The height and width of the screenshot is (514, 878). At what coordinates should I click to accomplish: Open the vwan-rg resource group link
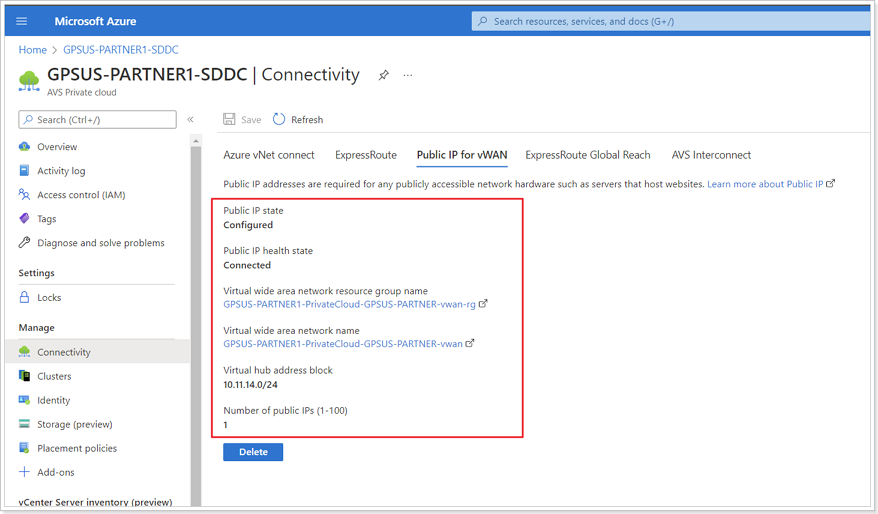349,304
